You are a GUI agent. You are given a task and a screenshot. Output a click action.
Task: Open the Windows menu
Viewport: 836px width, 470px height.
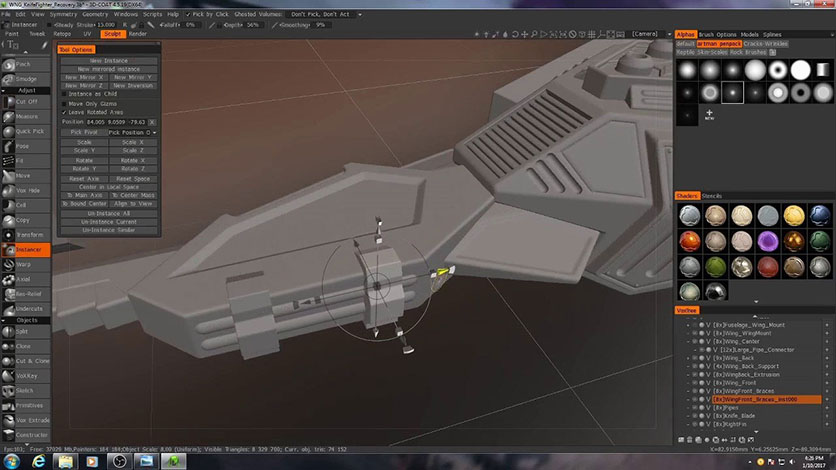coord(126,14)
